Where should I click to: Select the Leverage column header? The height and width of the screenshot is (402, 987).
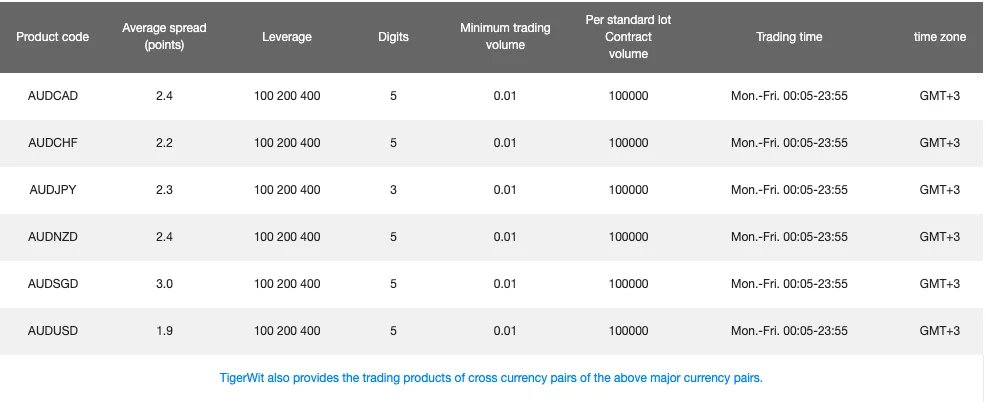(x=287, y=37)
